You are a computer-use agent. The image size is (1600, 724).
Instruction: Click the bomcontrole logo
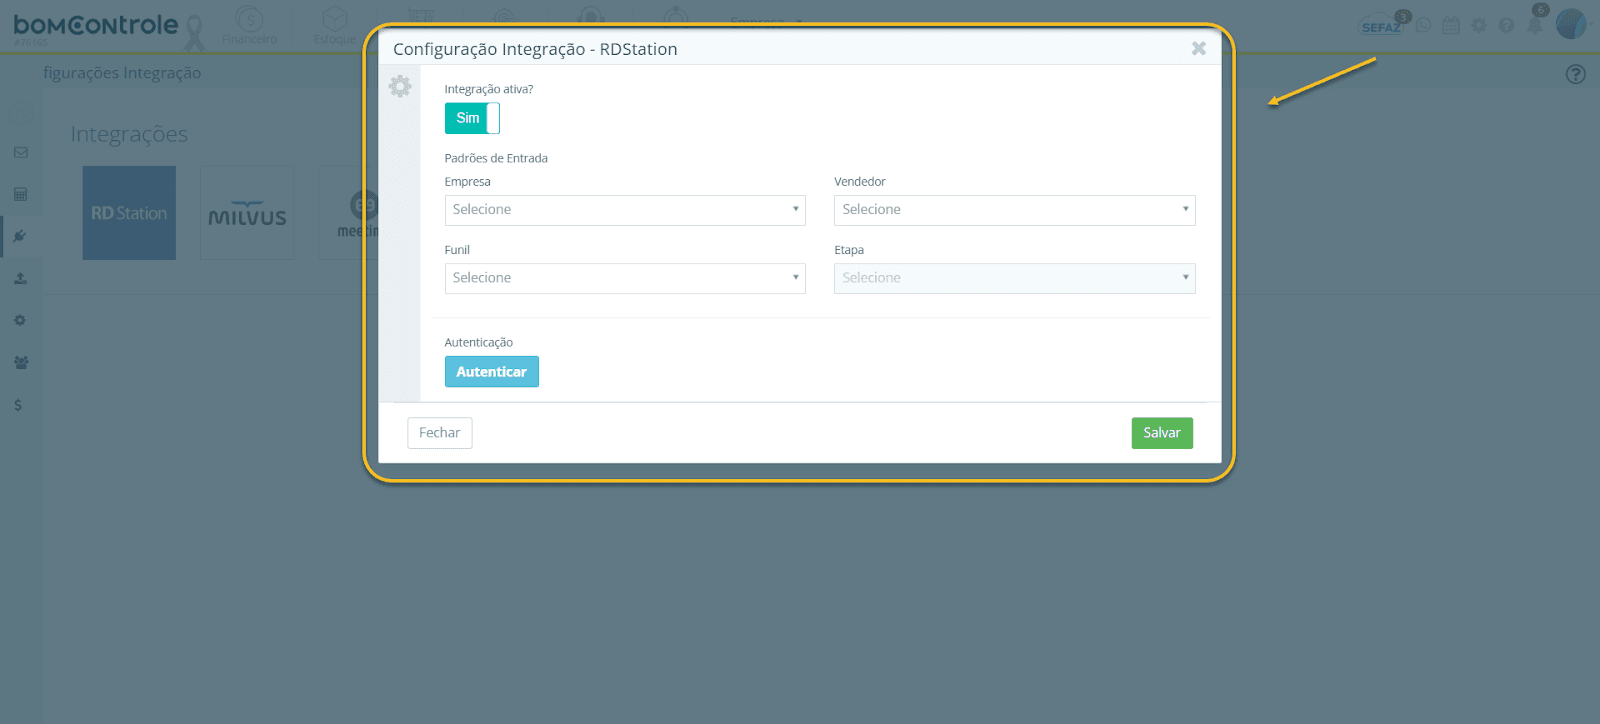coord(96,27)
